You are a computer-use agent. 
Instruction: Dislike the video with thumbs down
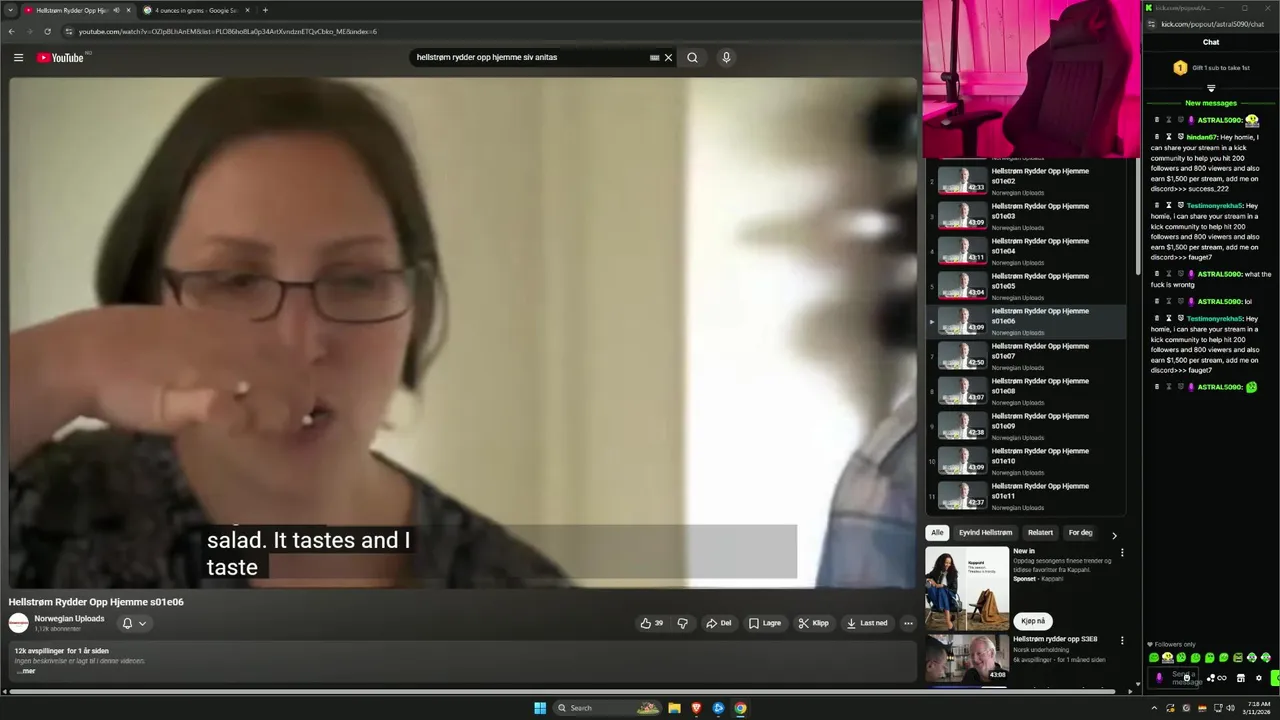[x=682, y=623]
